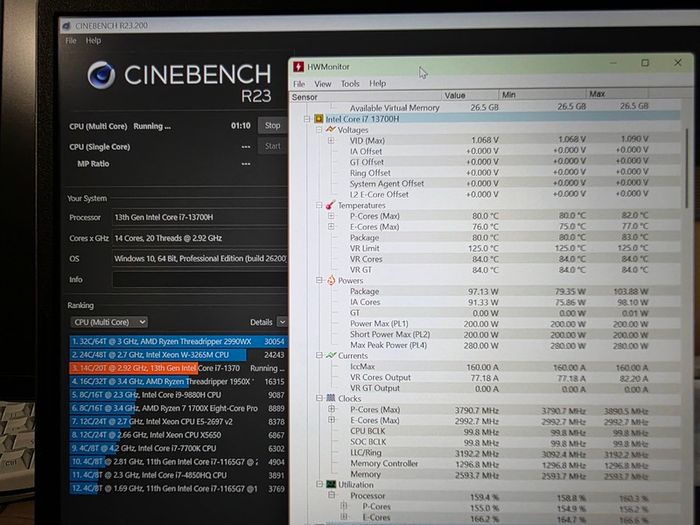Image resolution: width=700 pixels, height=525 pixels.
Task: Collapse the Temperatures tree section
Action: [x=319, y=205]
